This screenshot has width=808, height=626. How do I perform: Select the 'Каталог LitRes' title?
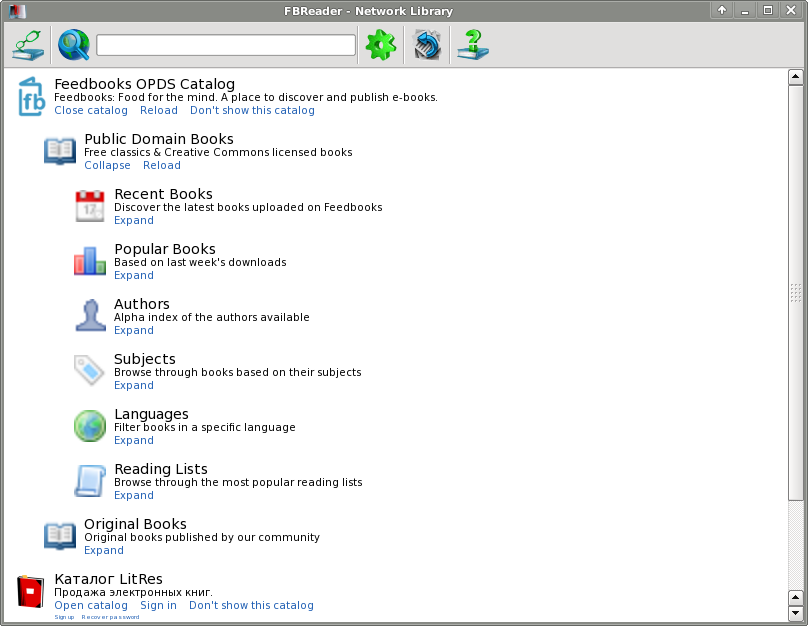(x=108, y=579)
